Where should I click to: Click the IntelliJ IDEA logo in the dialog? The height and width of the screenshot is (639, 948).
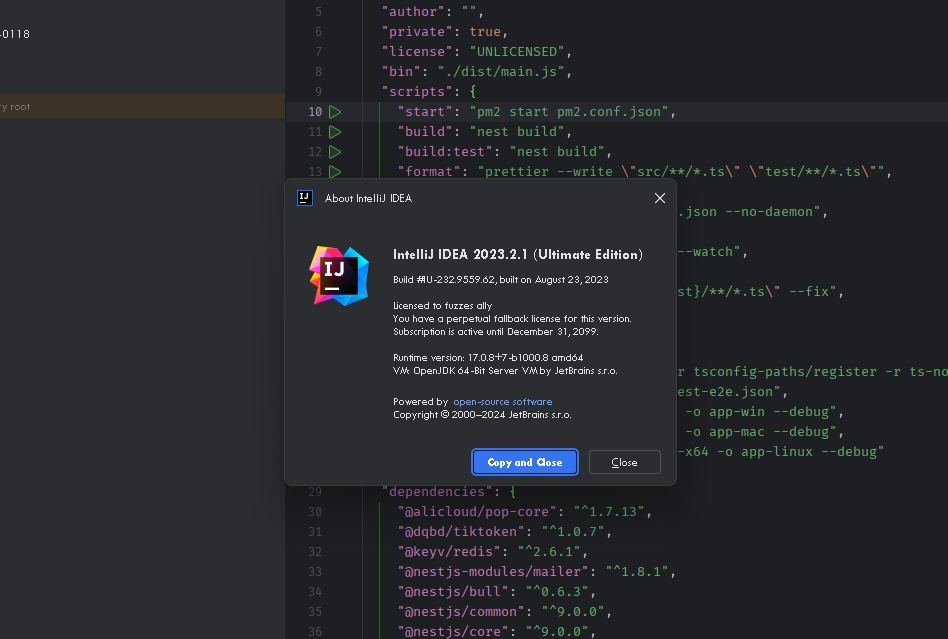[x=338, y=275]
